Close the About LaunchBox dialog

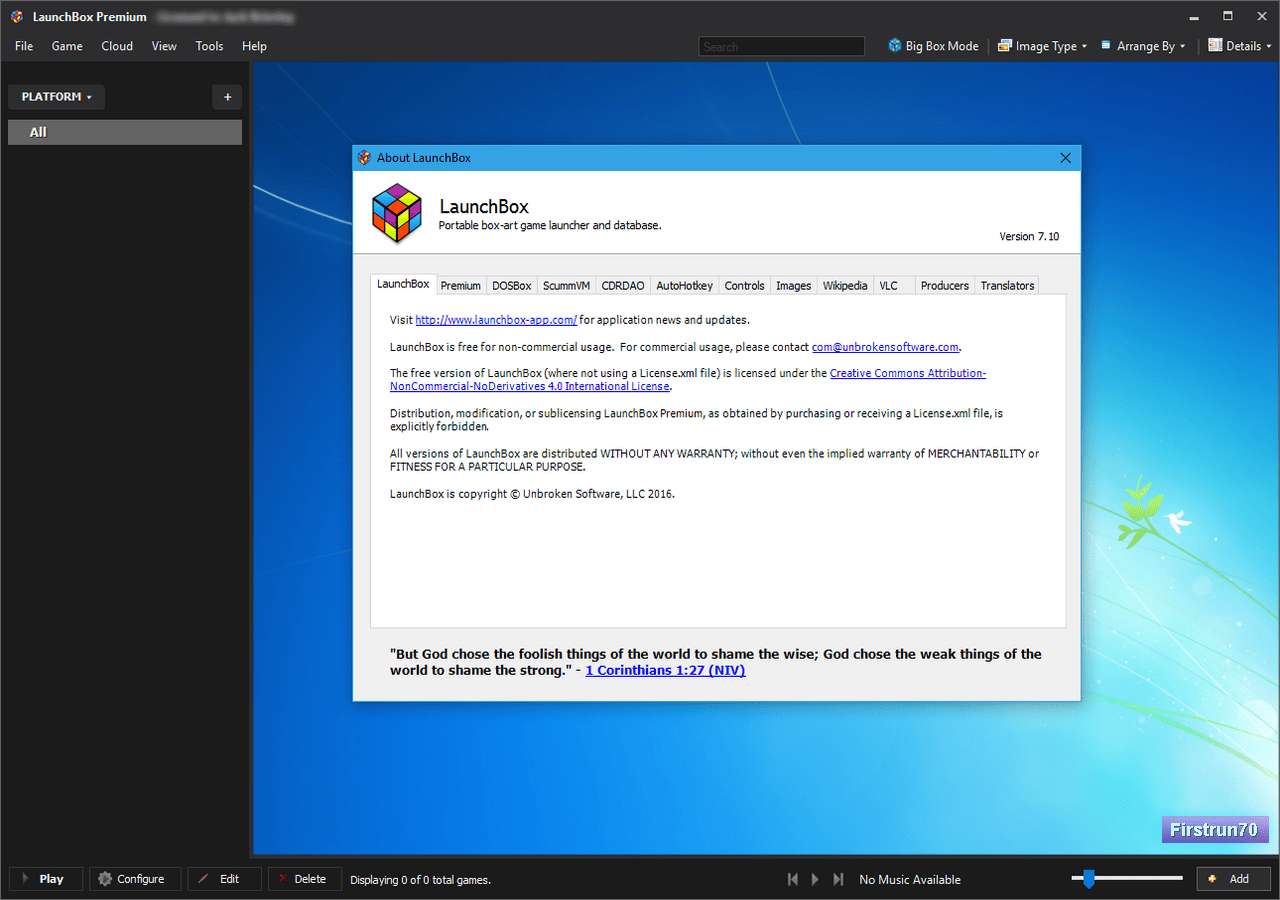1065,158
